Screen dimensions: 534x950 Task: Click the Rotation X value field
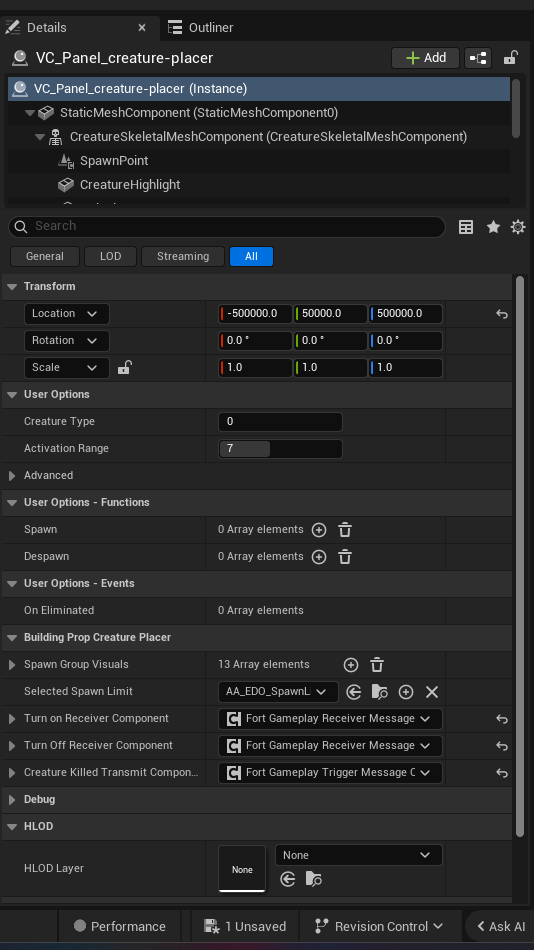tap(255, 340)
